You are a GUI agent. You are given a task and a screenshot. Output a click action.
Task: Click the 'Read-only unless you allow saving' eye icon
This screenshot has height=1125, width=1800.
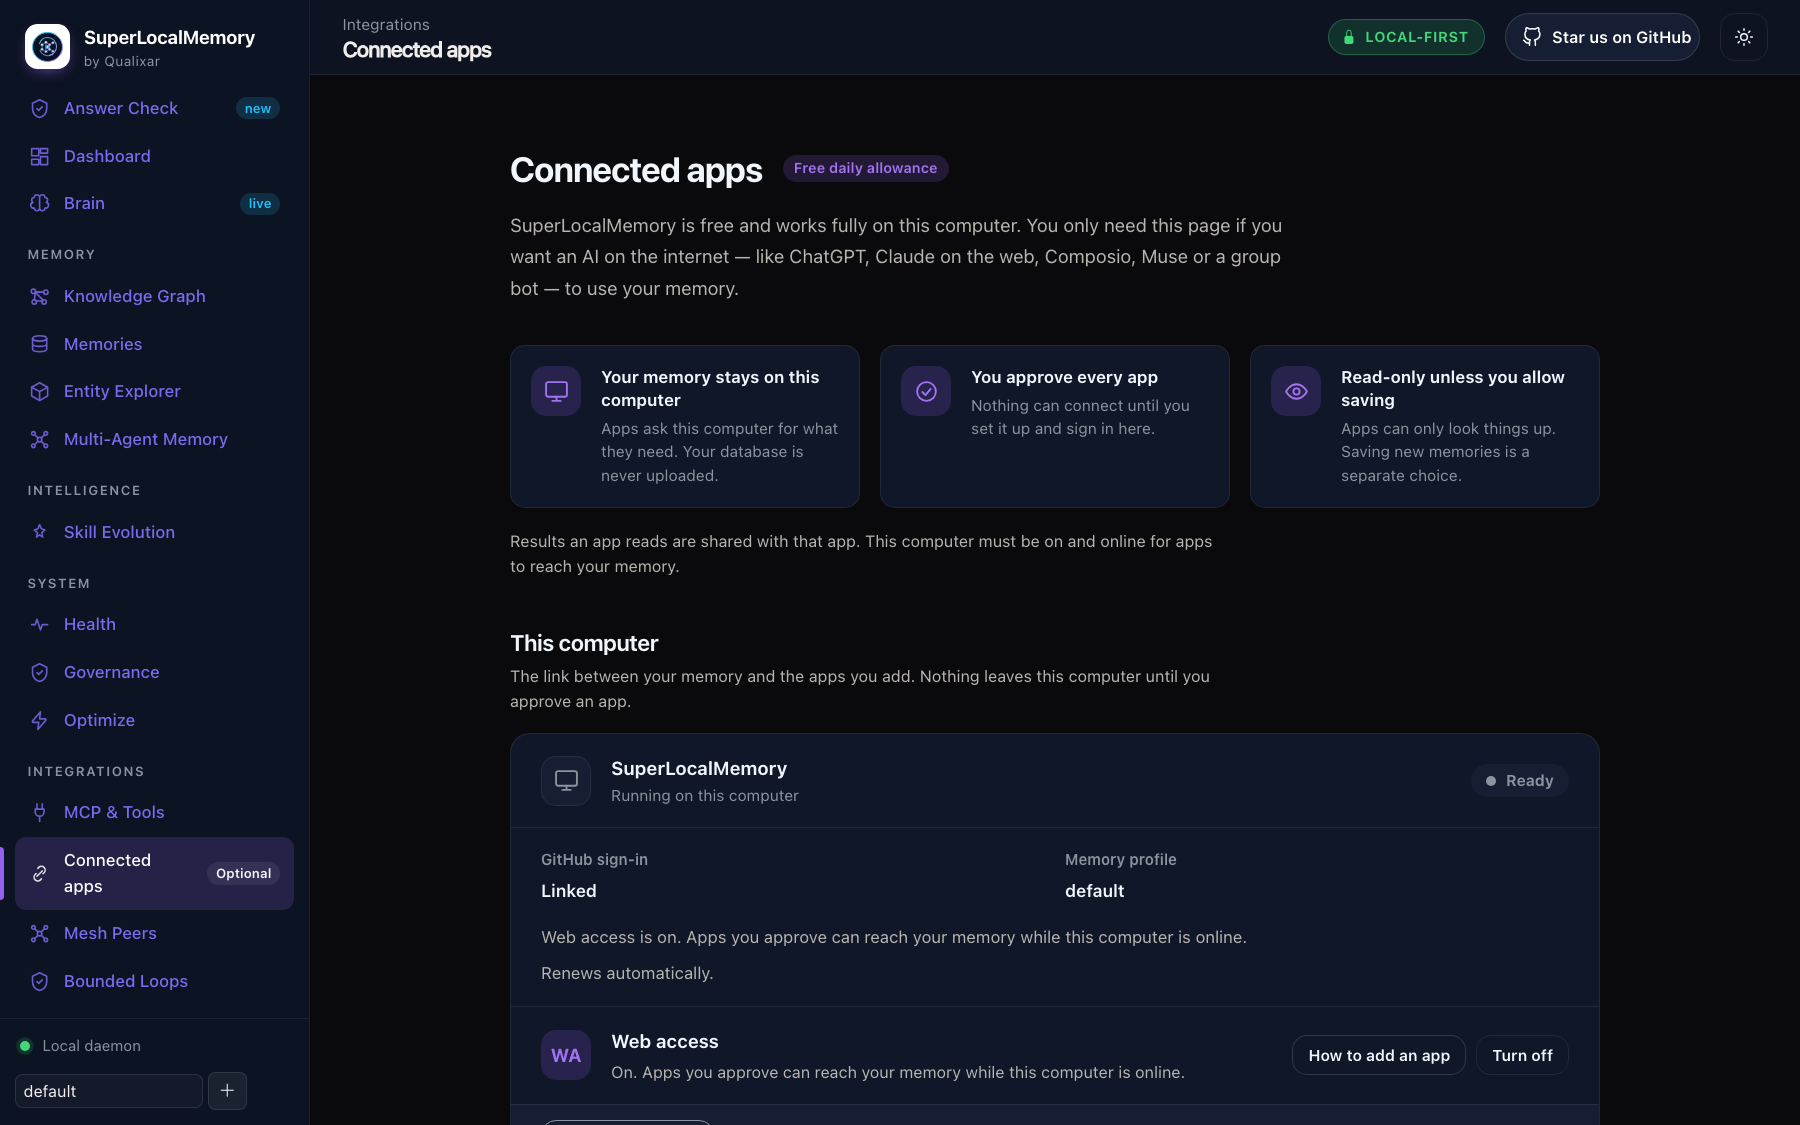(1296, 391)
